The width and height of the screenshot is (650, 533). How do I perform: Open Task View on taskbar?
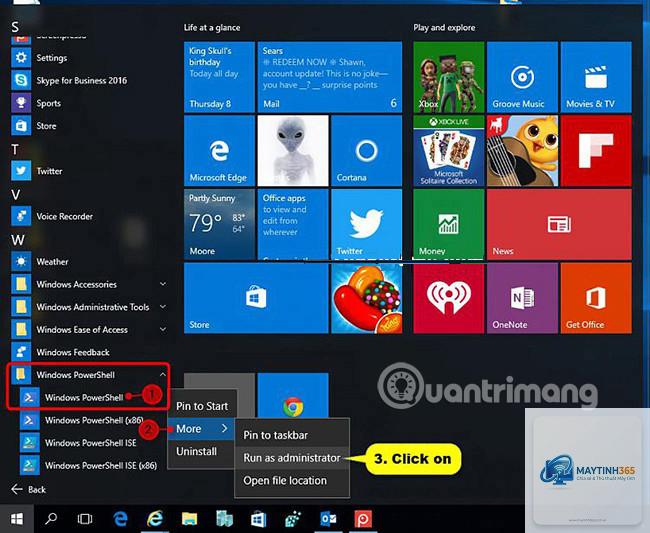click(x=85, y=519)
